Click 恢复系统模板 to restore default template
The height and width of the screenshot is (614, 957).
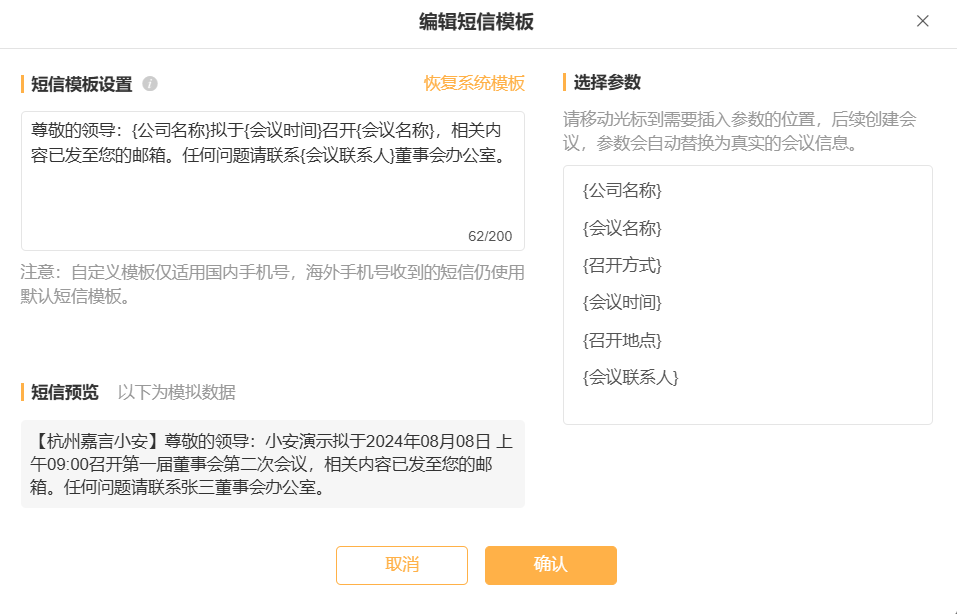coord(474,83)
